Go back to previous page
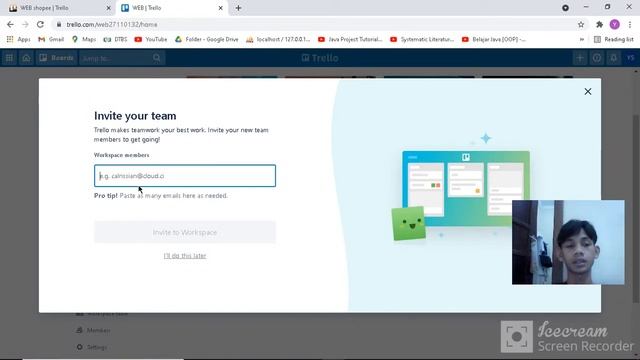The height and width of the screenshot is (360, 640). click(x=10, y=24)
